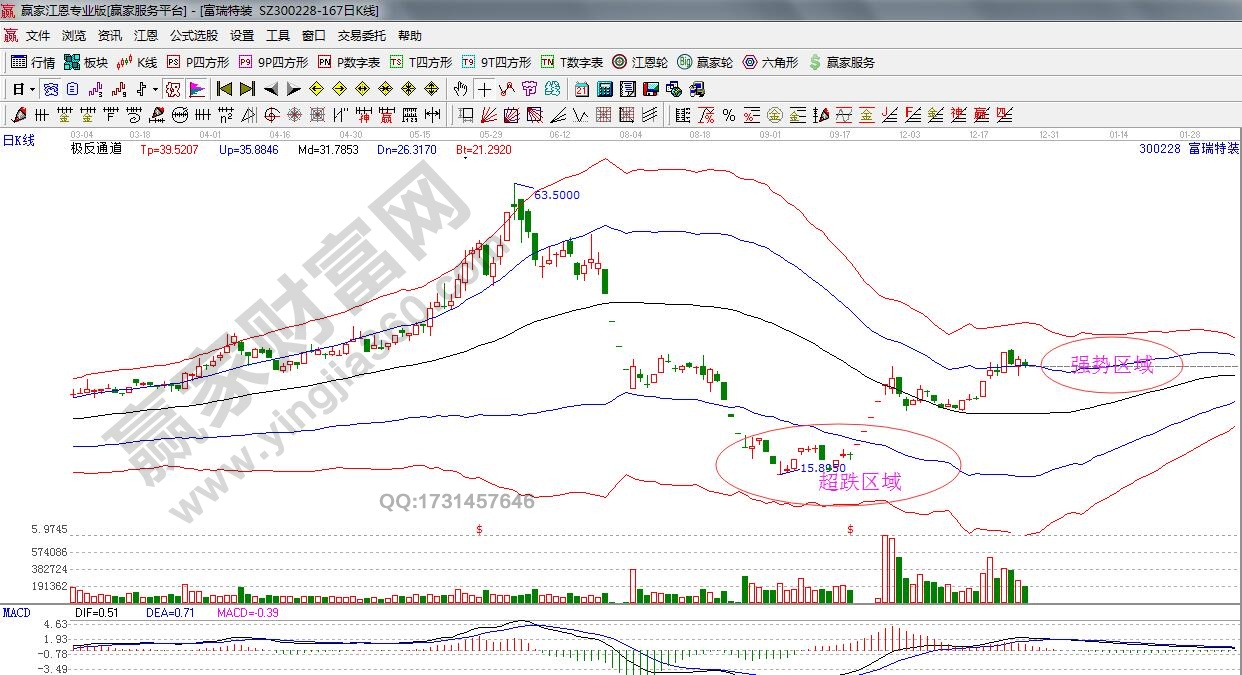Toggle the crosshair cursor button
This screenshot has width=1242, height=675.
(484, 89)
